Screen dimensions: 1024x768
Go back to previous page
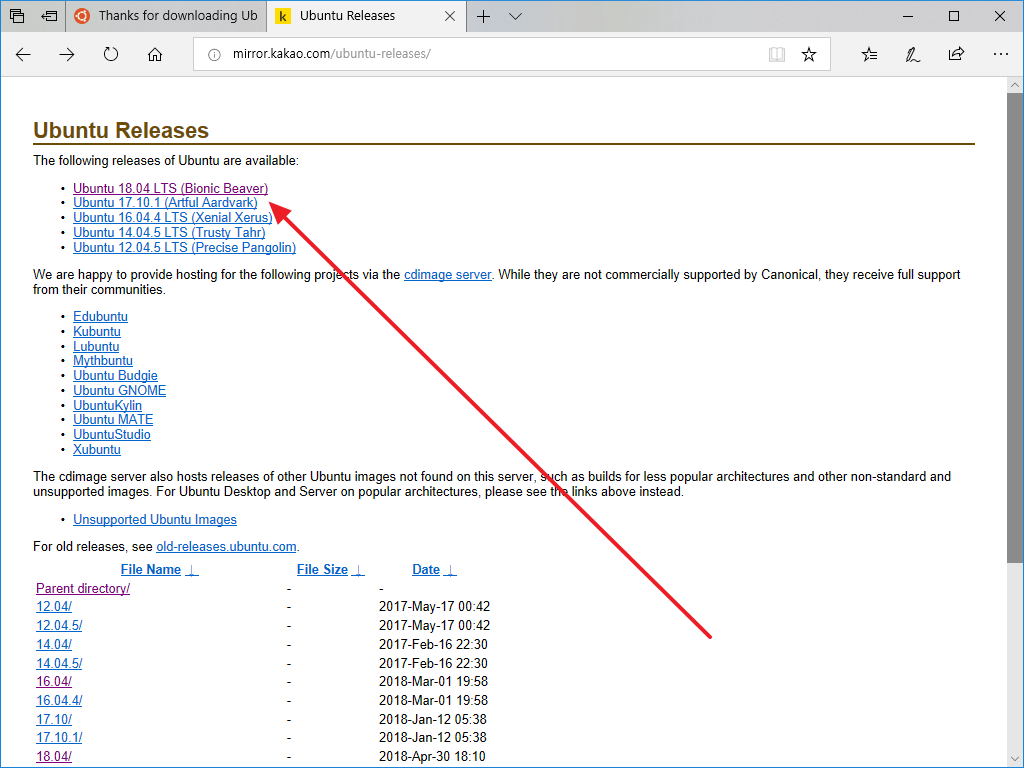coord(24,54)
